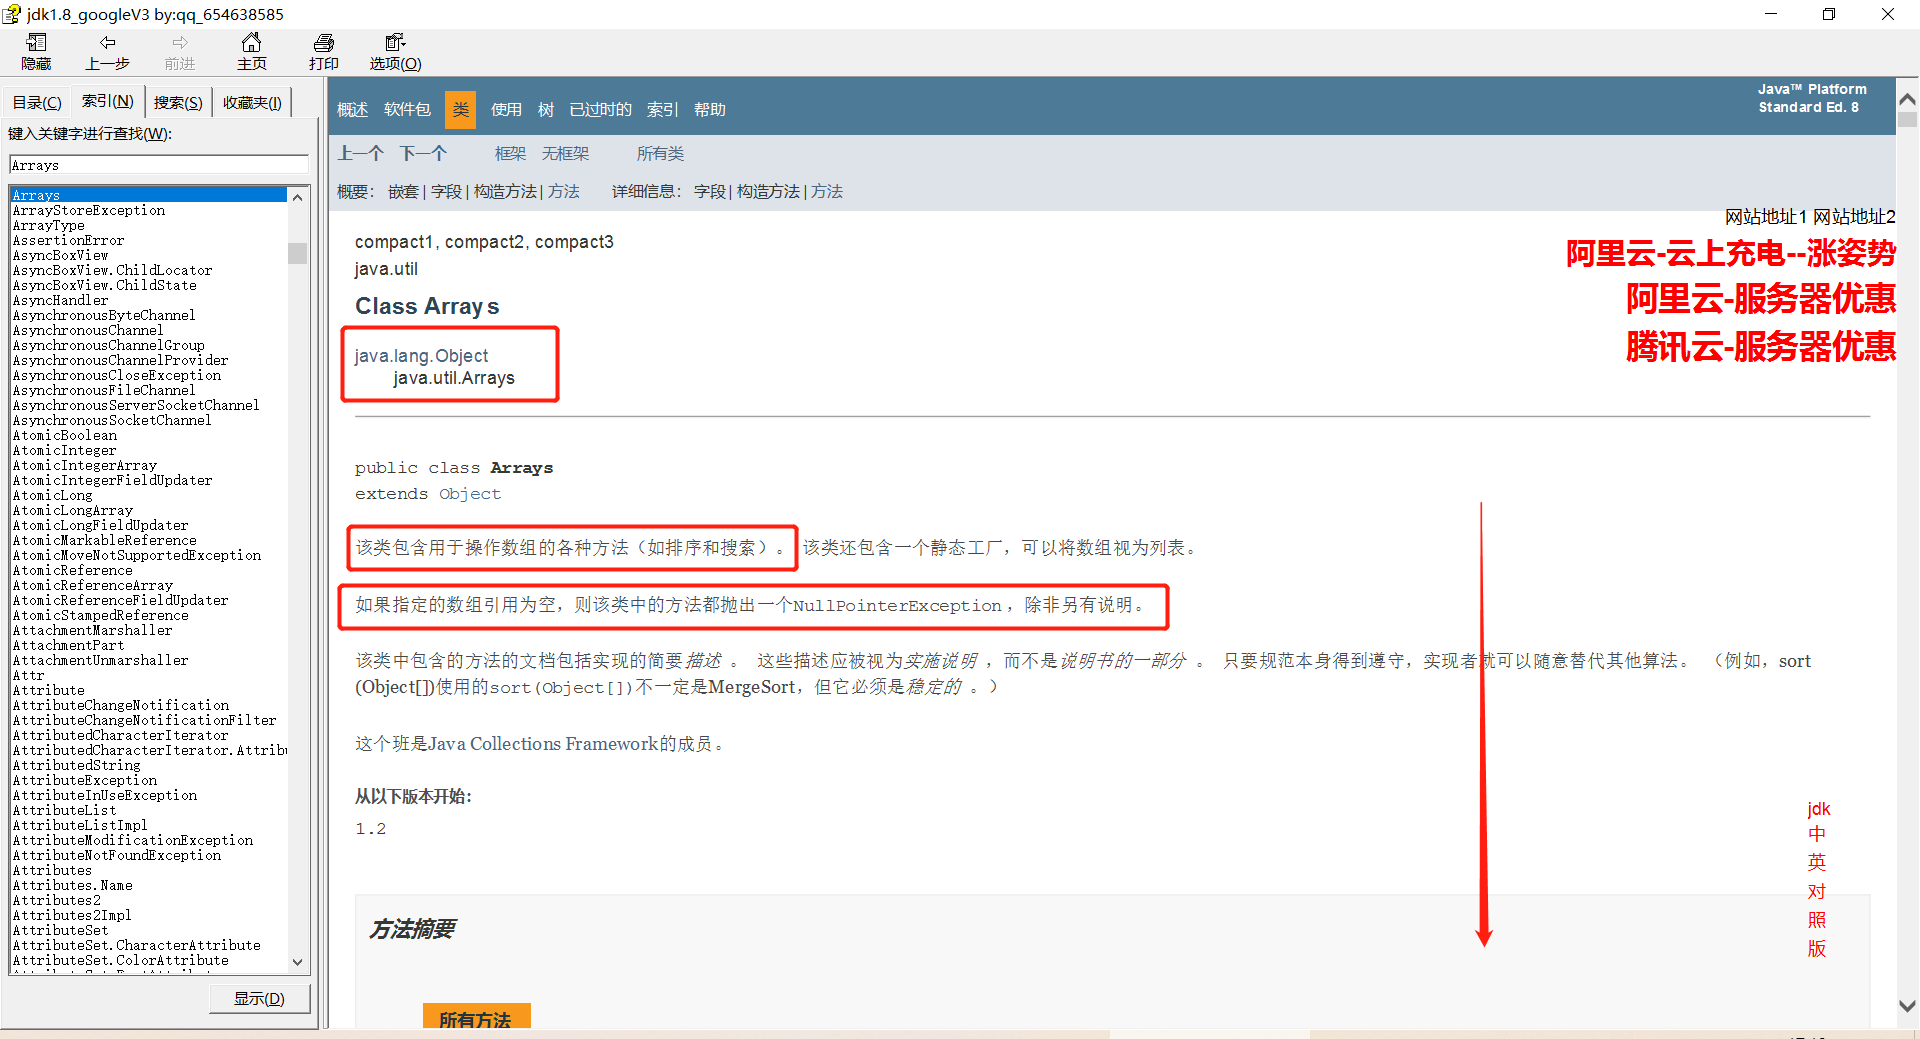
Task: Click the index list scrollbar thumb
Action: [x=297, y=253]
